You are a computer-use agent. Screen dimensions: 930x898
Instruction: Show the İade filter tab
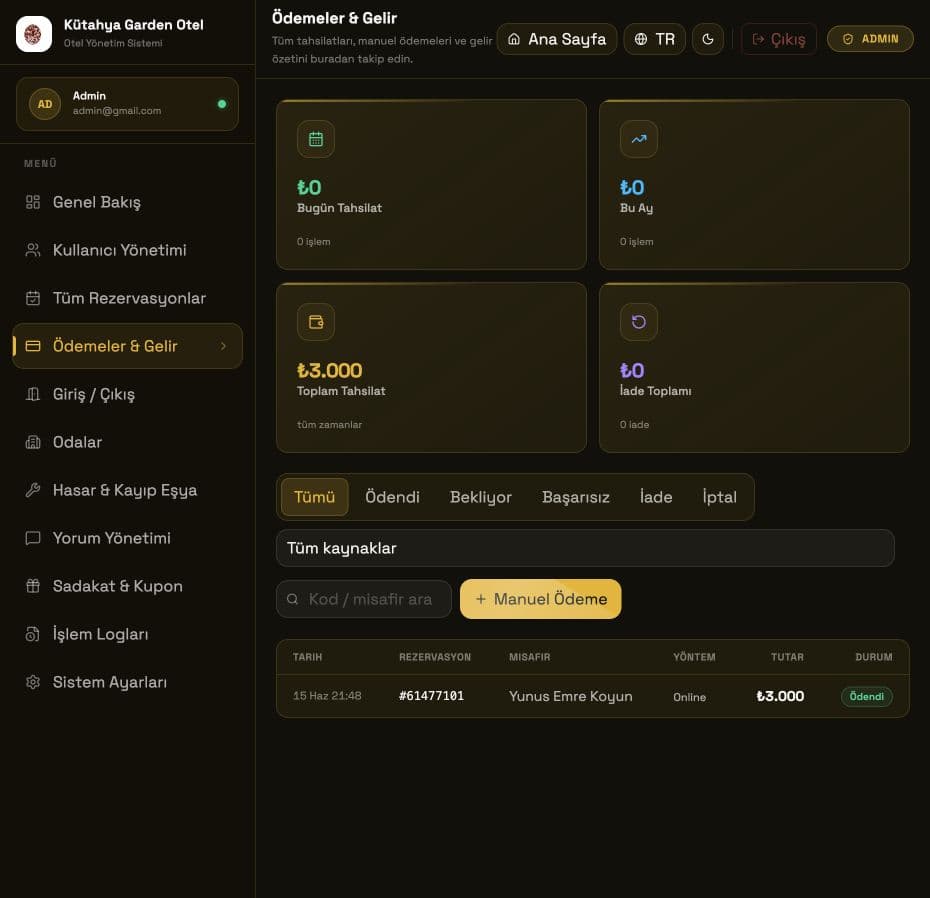pos(656,497)
